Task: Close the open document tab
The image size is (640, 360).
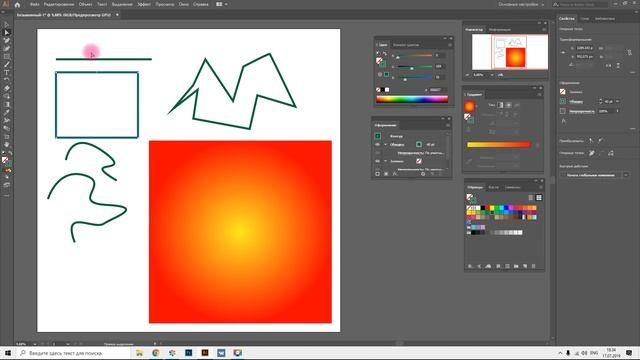Action: [117, 15]
